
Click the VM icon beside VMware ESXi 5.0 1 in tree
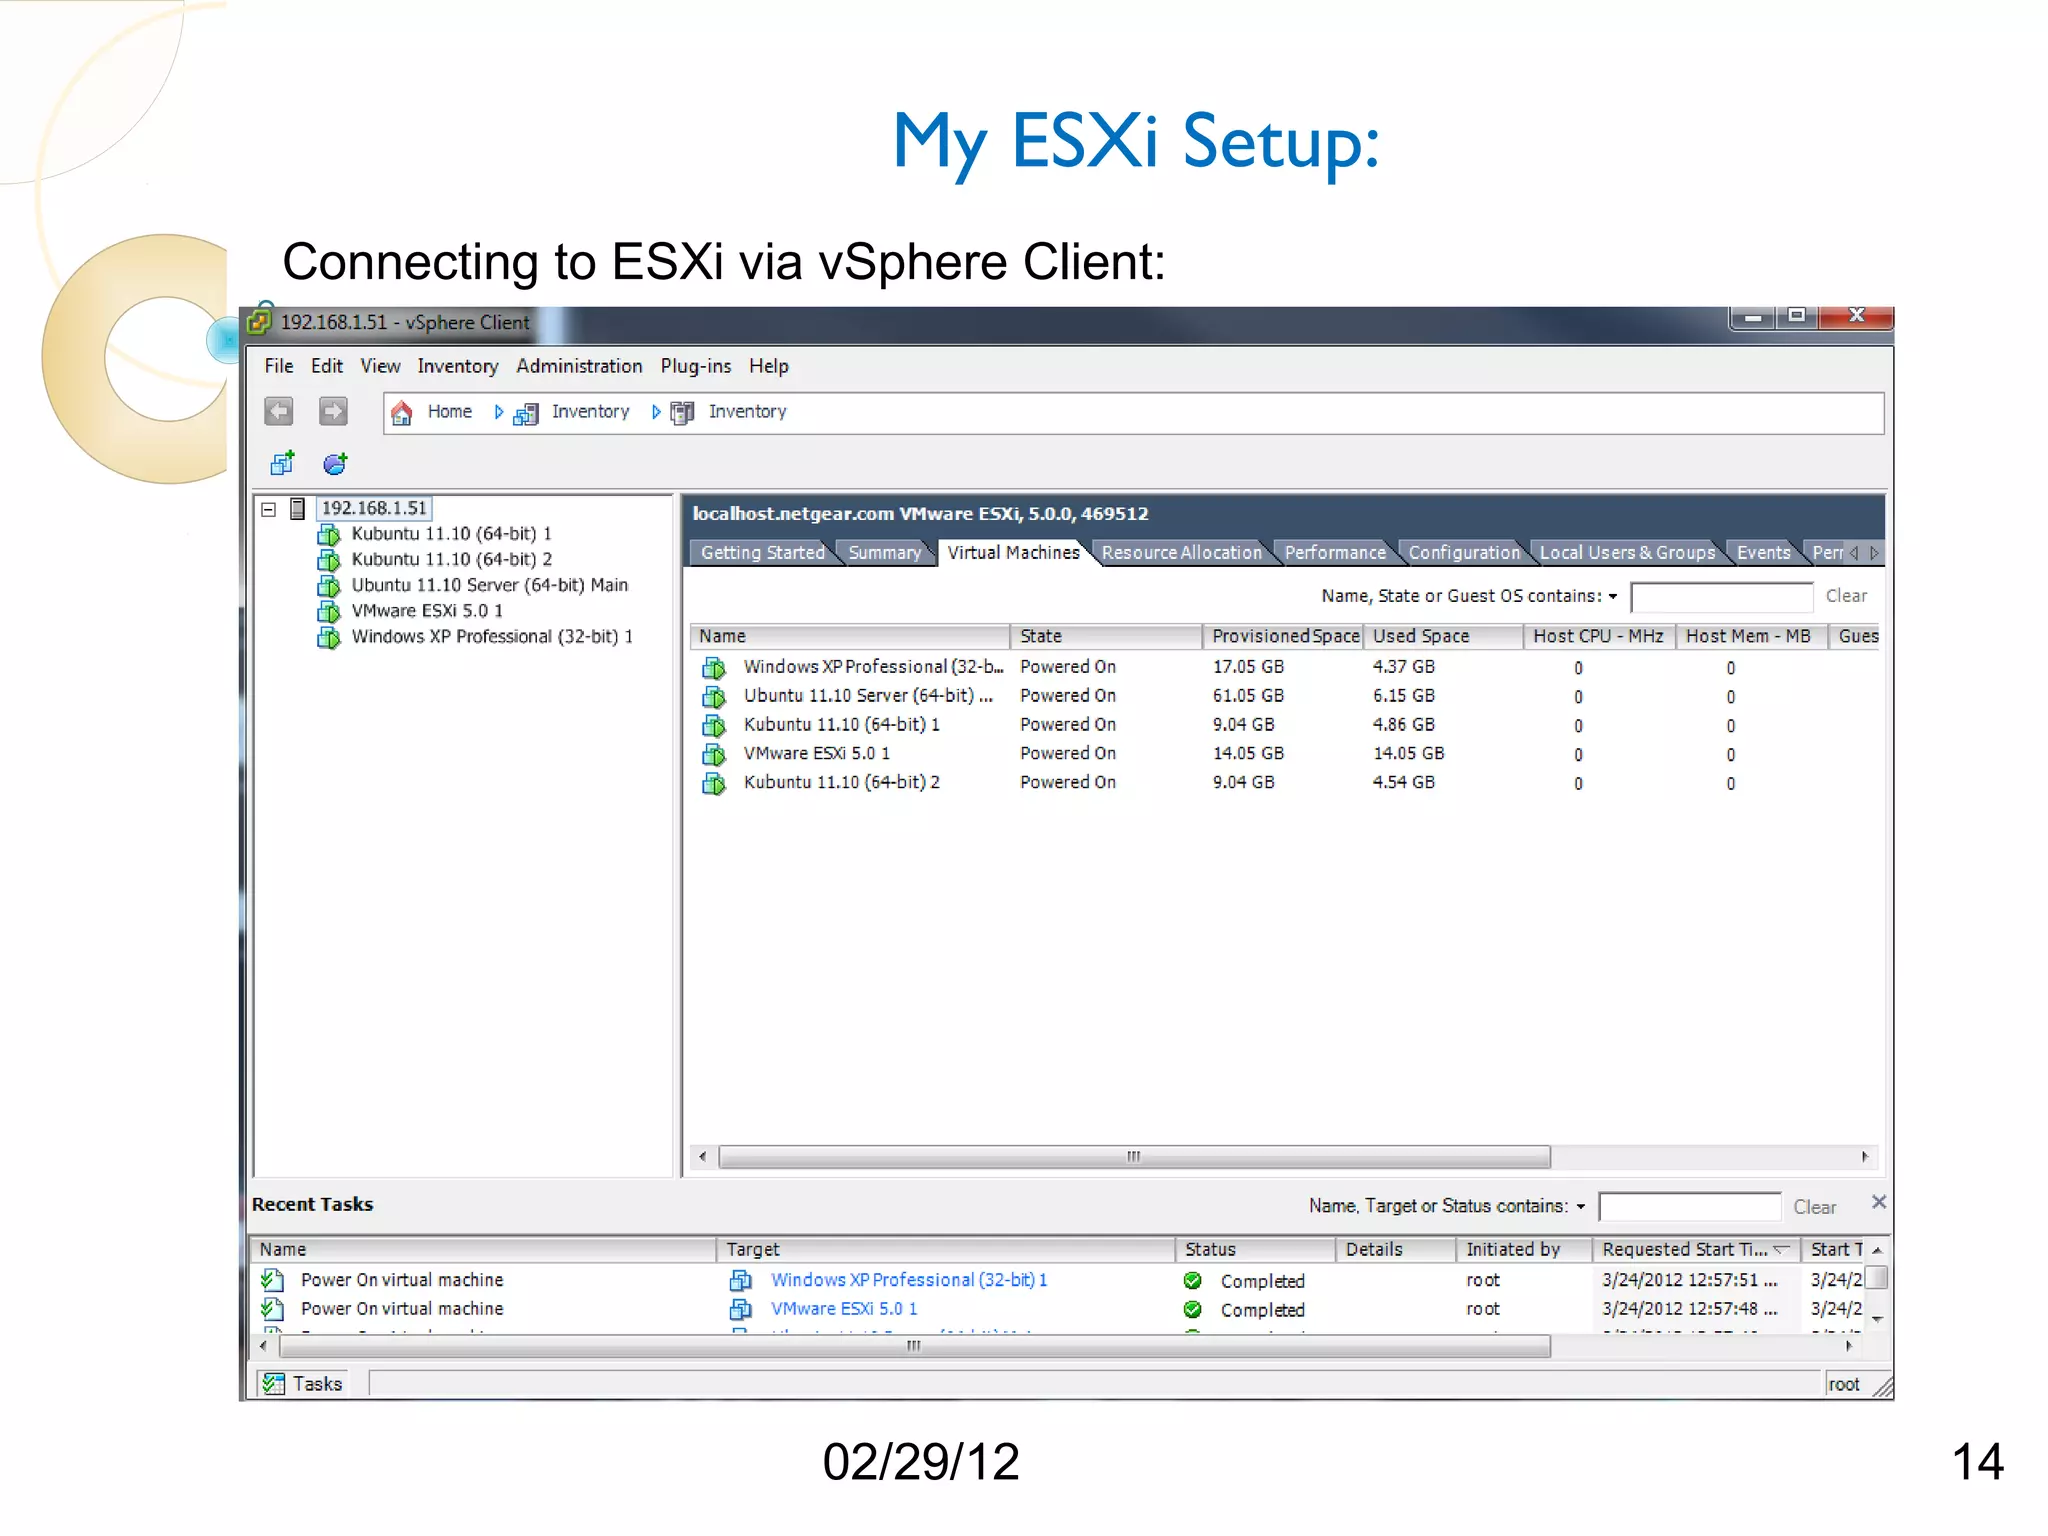click(328, 611)
